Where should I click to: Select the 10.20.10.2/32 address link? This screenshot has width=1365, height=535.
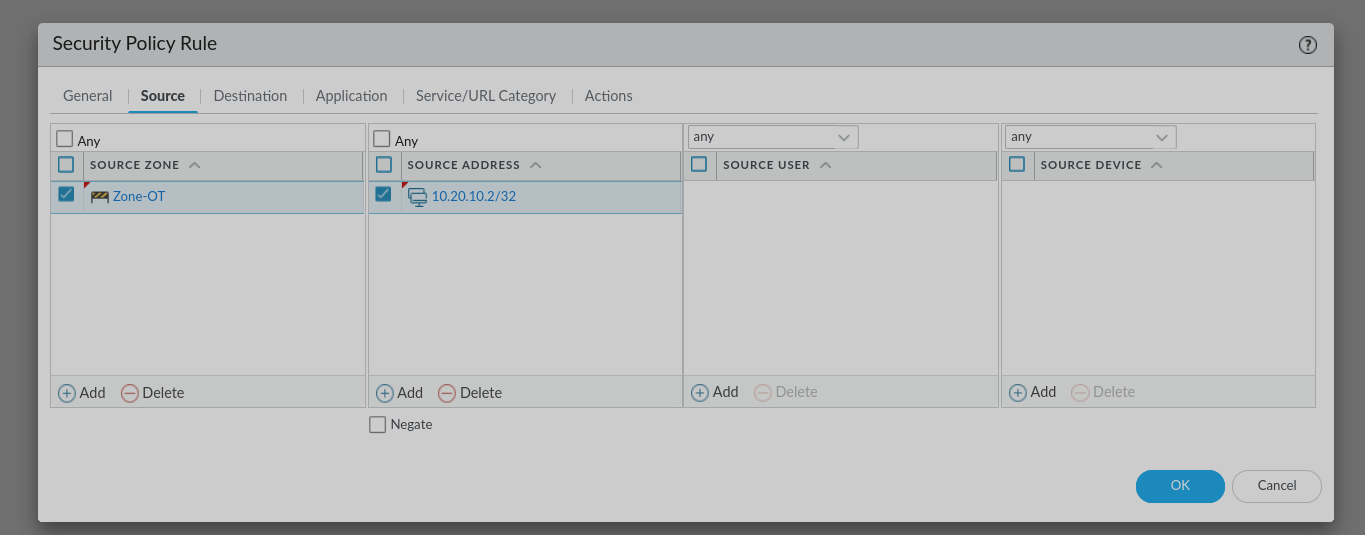pos(474,197)
